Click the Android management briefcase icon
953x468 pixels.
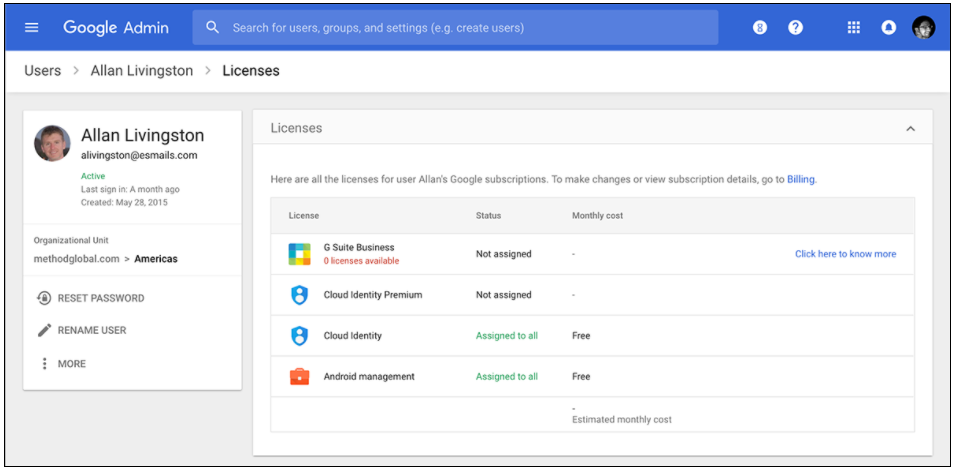point(299,377)
